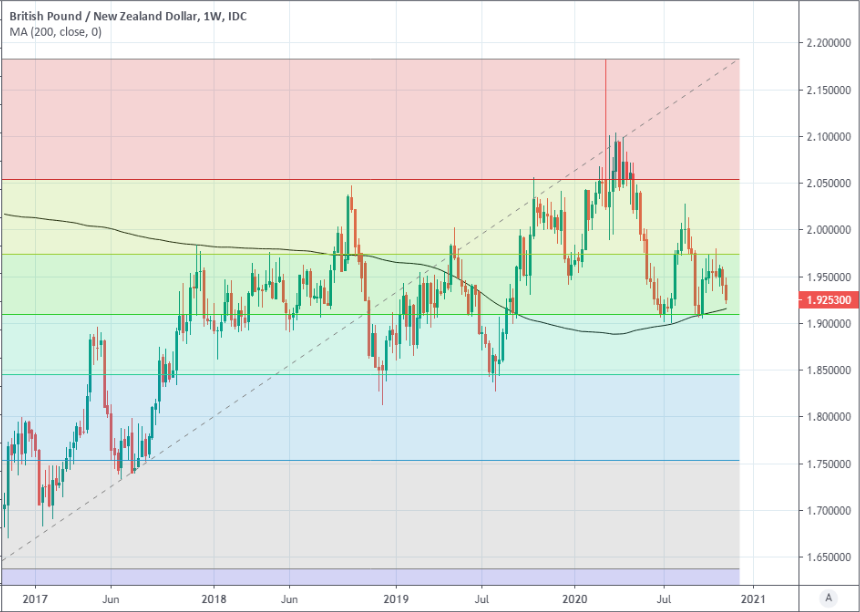
Task: Click the purple band at chart bottom
Action: [400, 576]
